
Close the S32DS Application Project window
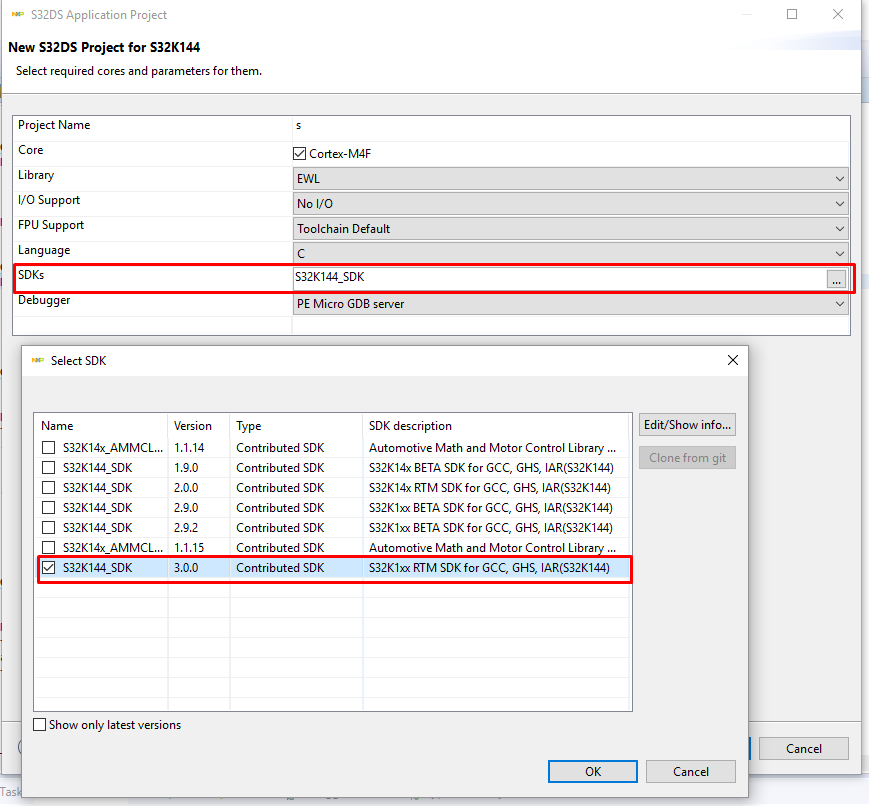point(838,14)
